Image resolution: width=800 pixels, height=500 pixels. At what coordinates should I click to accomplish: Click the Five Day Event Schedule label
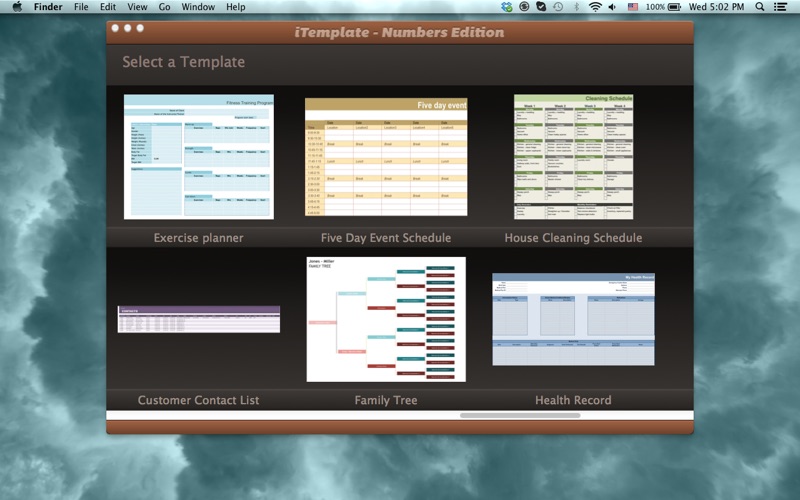point(386,238)
